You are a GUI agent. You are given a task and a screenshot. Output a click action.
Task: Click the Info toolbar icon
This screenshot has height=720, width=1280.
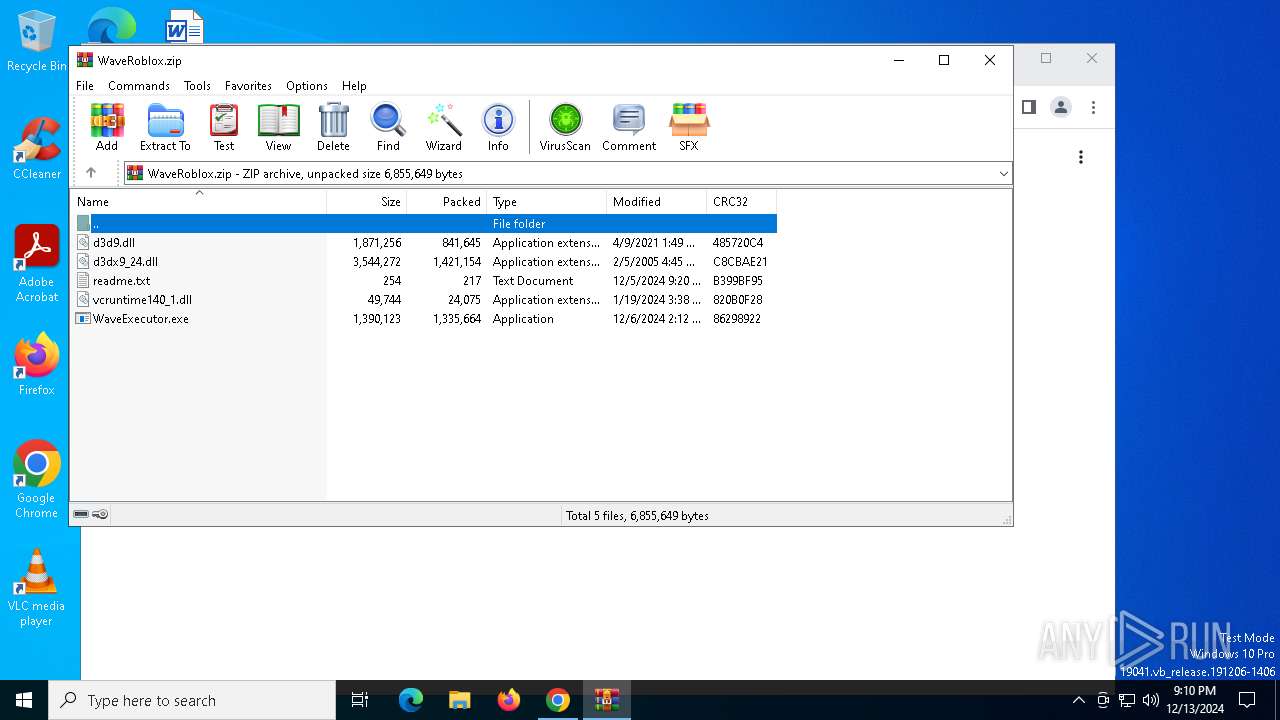click(498, 127)
